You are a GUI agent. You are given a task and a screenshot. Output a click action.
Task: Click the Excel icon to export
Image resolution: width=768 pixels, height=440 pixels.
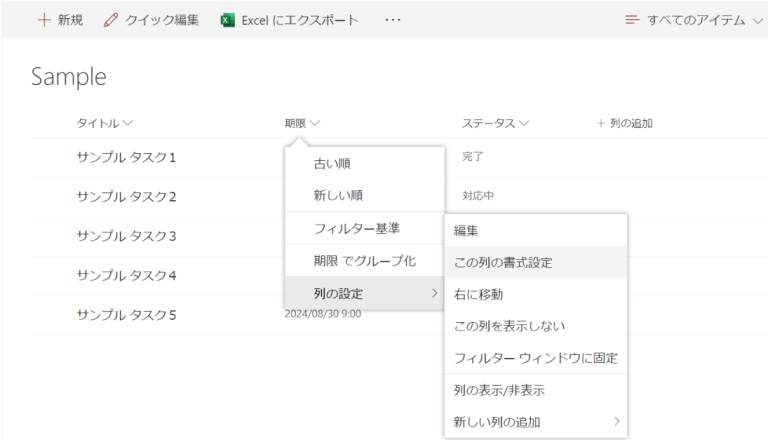pyautogui.click(x=227, y=20)
